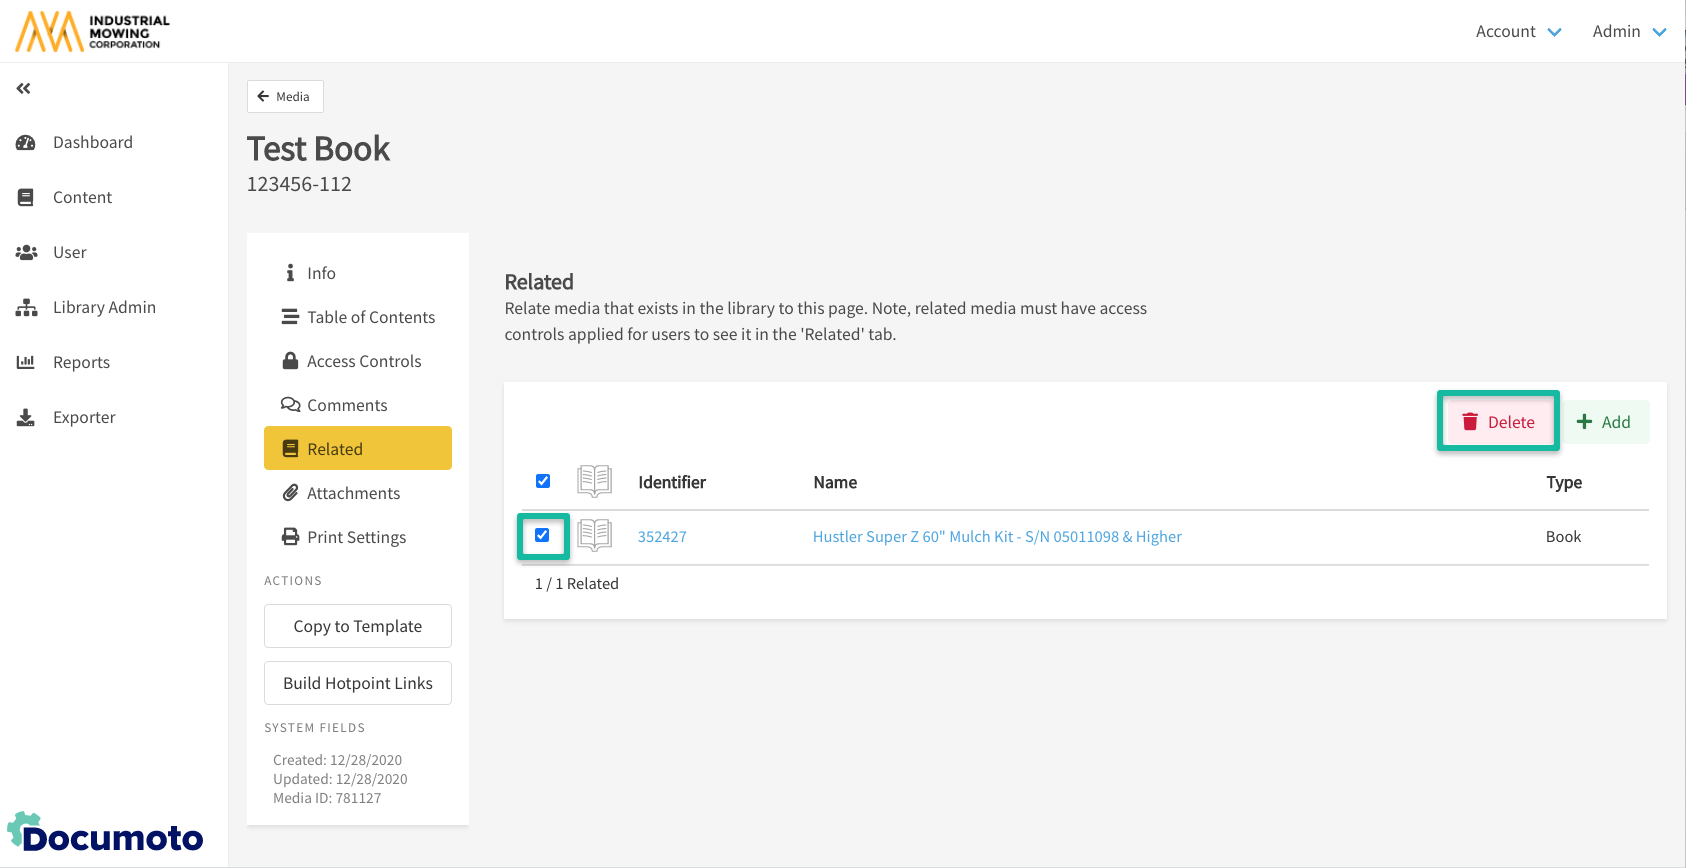Open the Access Controls tab

pyautogui.click(x=363, y=361)
